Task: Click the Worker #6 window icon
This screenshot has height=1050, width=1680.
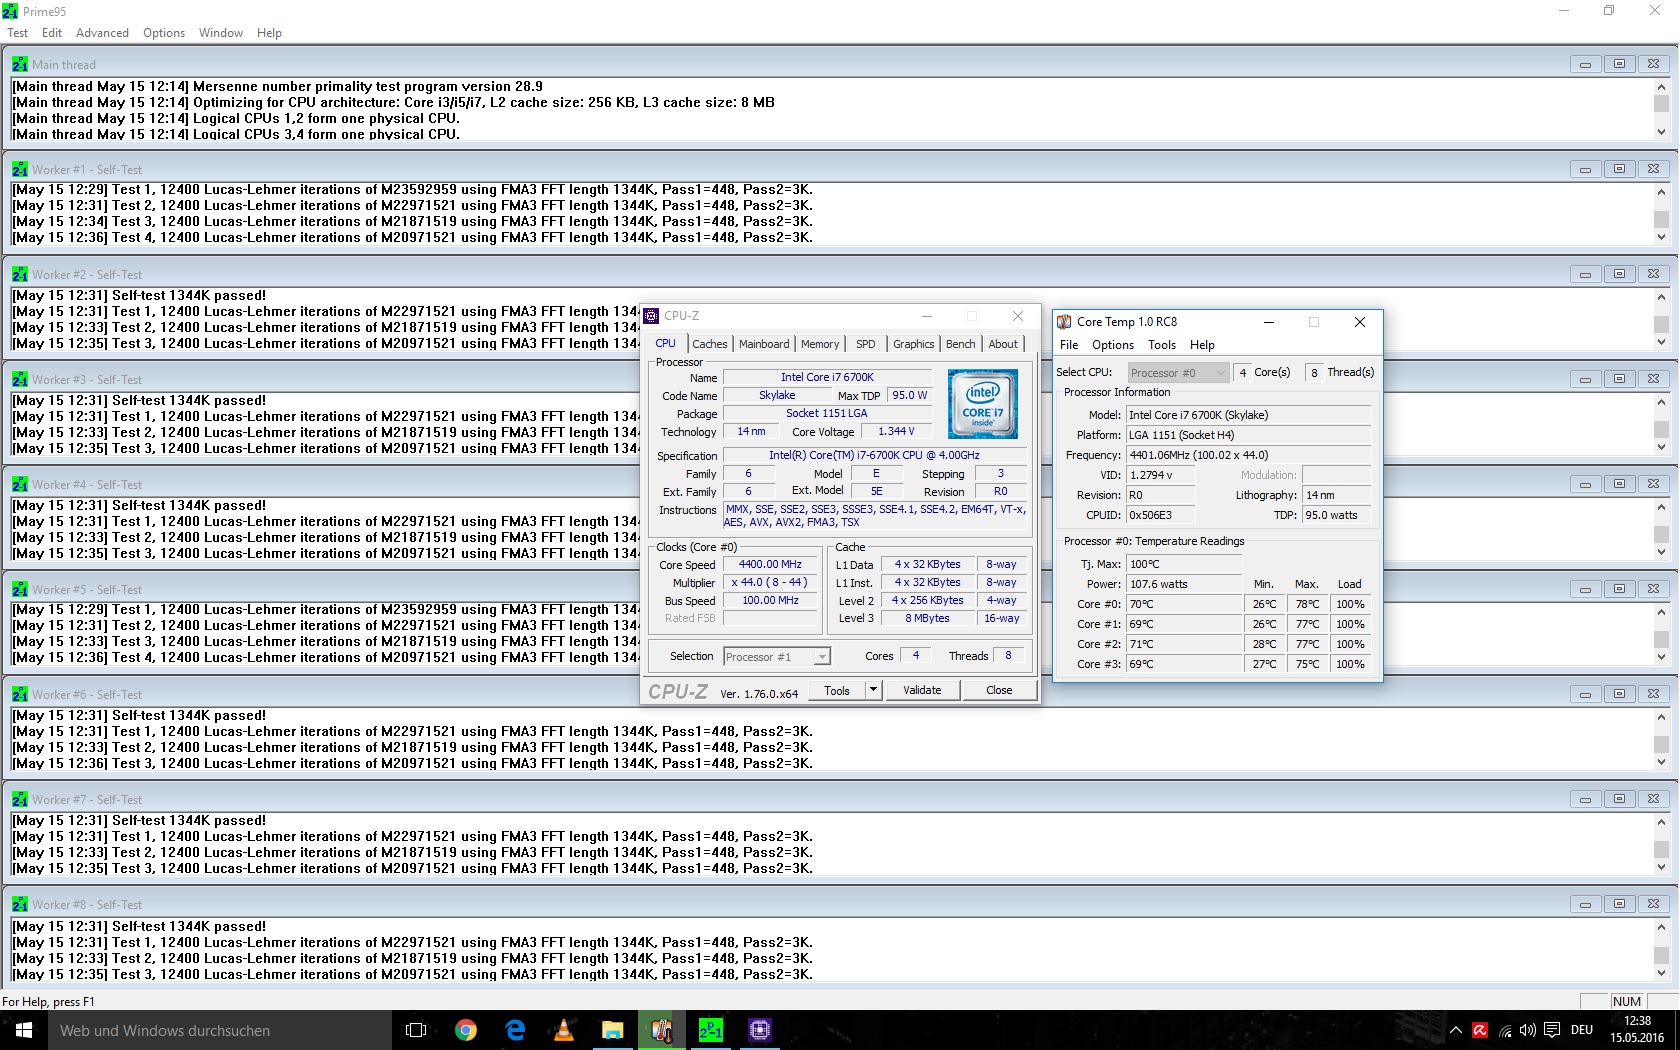Action: [x=20, y=694]
